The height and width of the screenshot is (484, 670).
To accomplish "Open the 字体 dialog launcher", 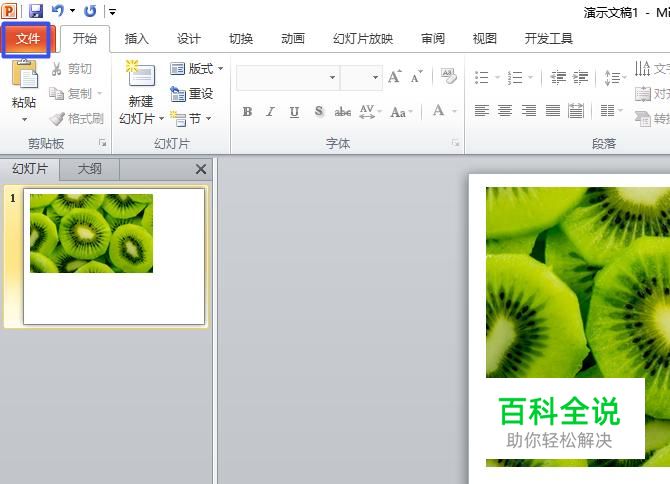I will coord(455,143).
